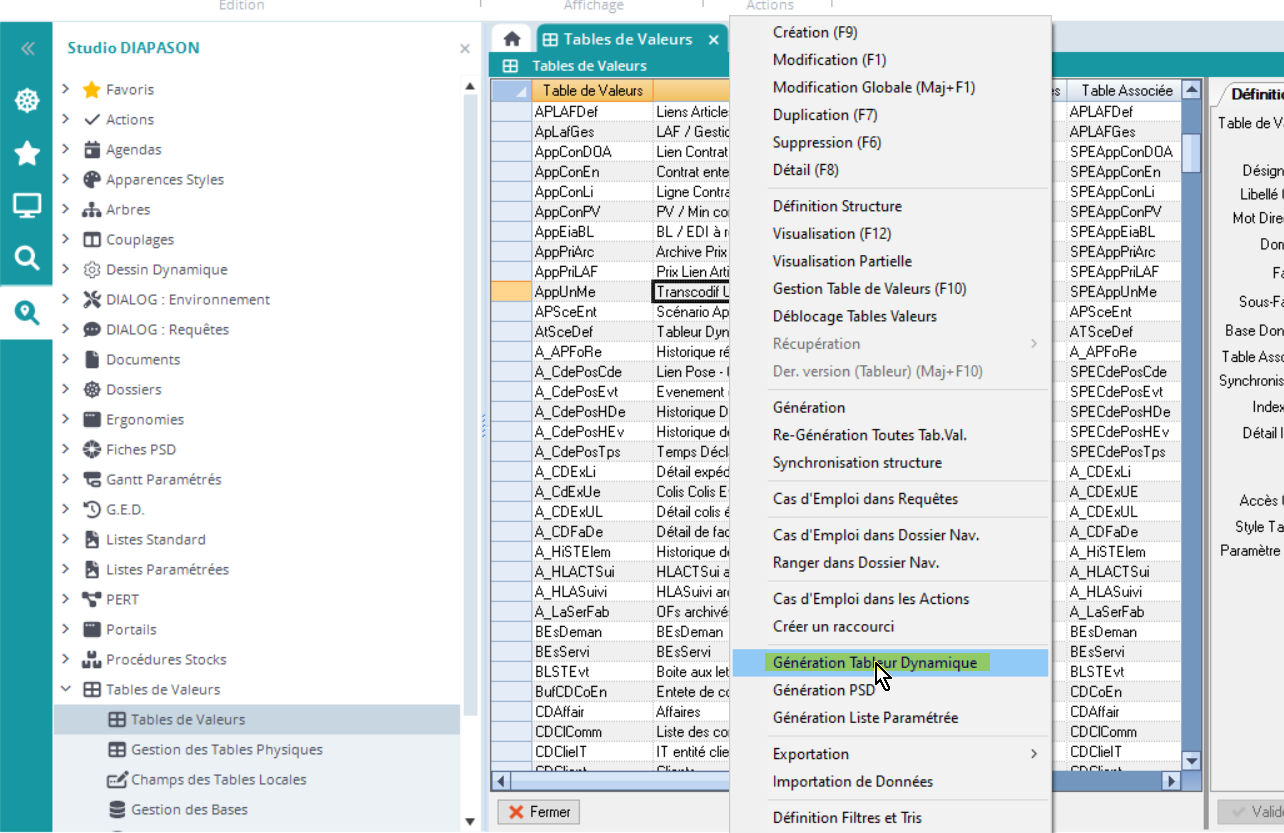
Task: Select the magnifier search icon in sidebar
Action: [26, 259]
